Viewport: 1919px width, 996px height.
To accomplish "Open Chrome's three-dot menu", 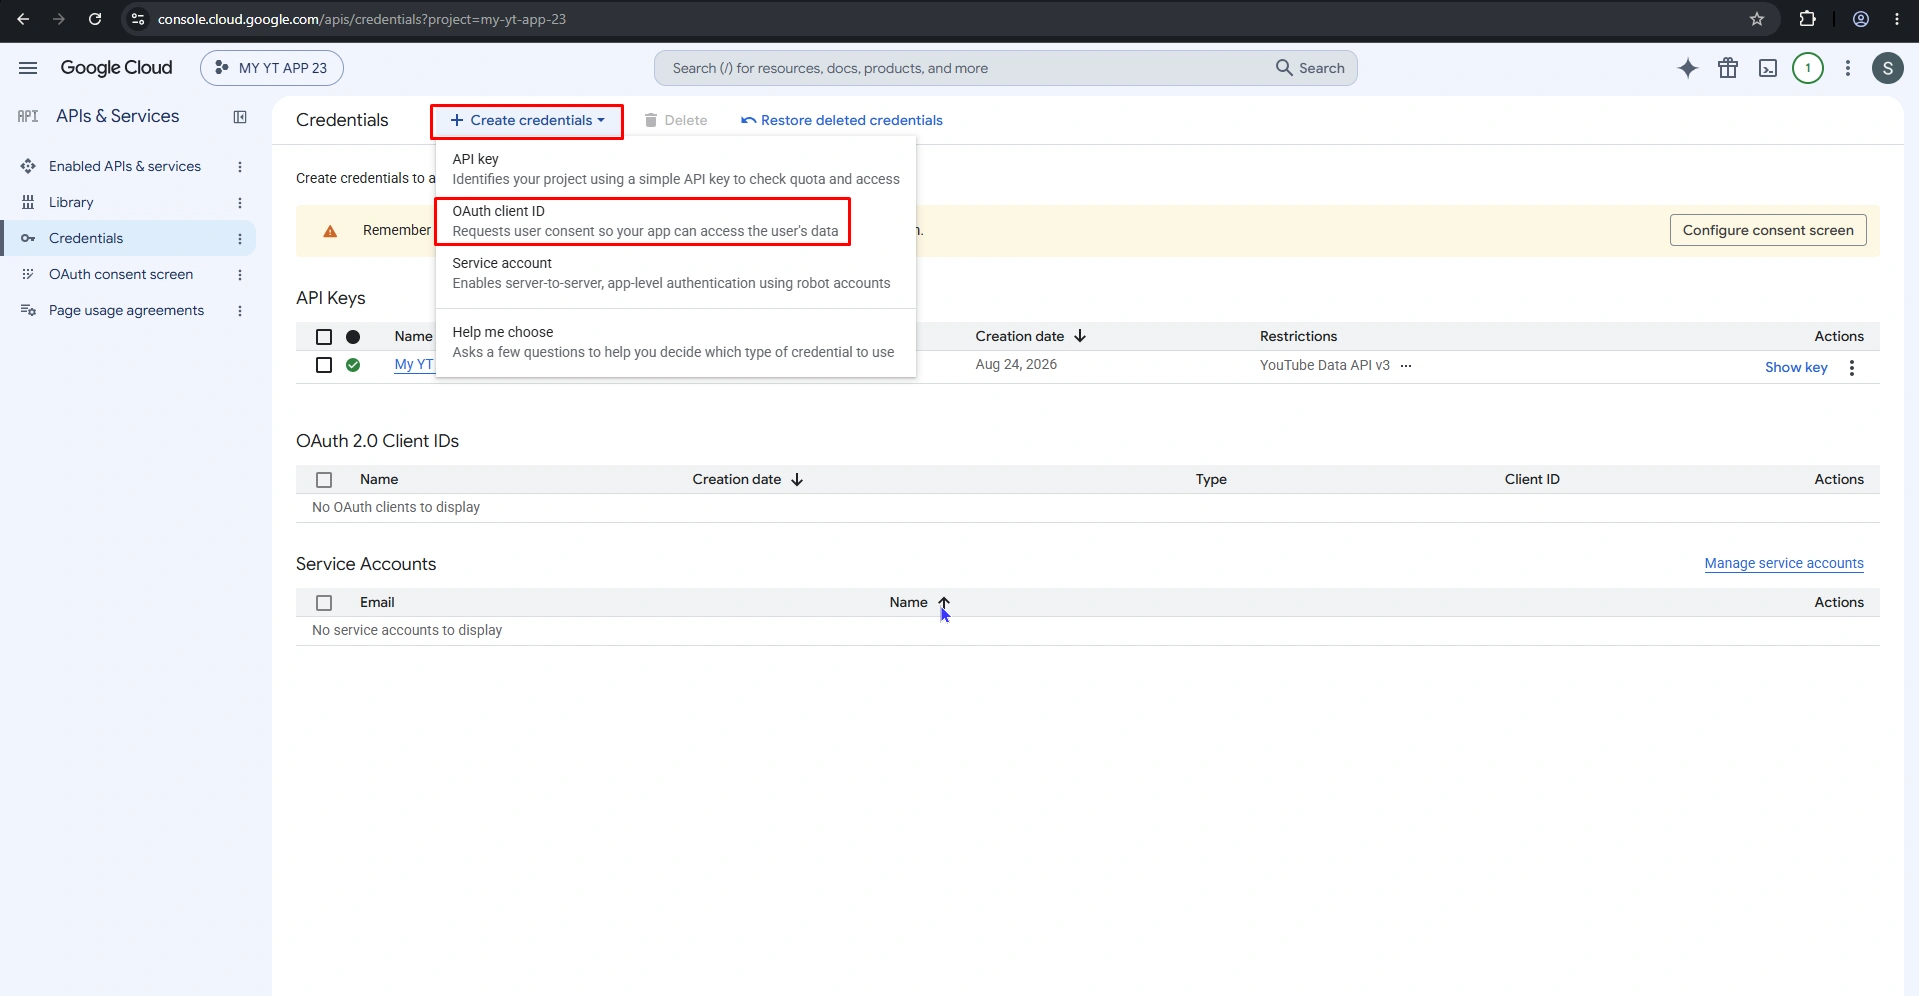I will coord(1897,19).
